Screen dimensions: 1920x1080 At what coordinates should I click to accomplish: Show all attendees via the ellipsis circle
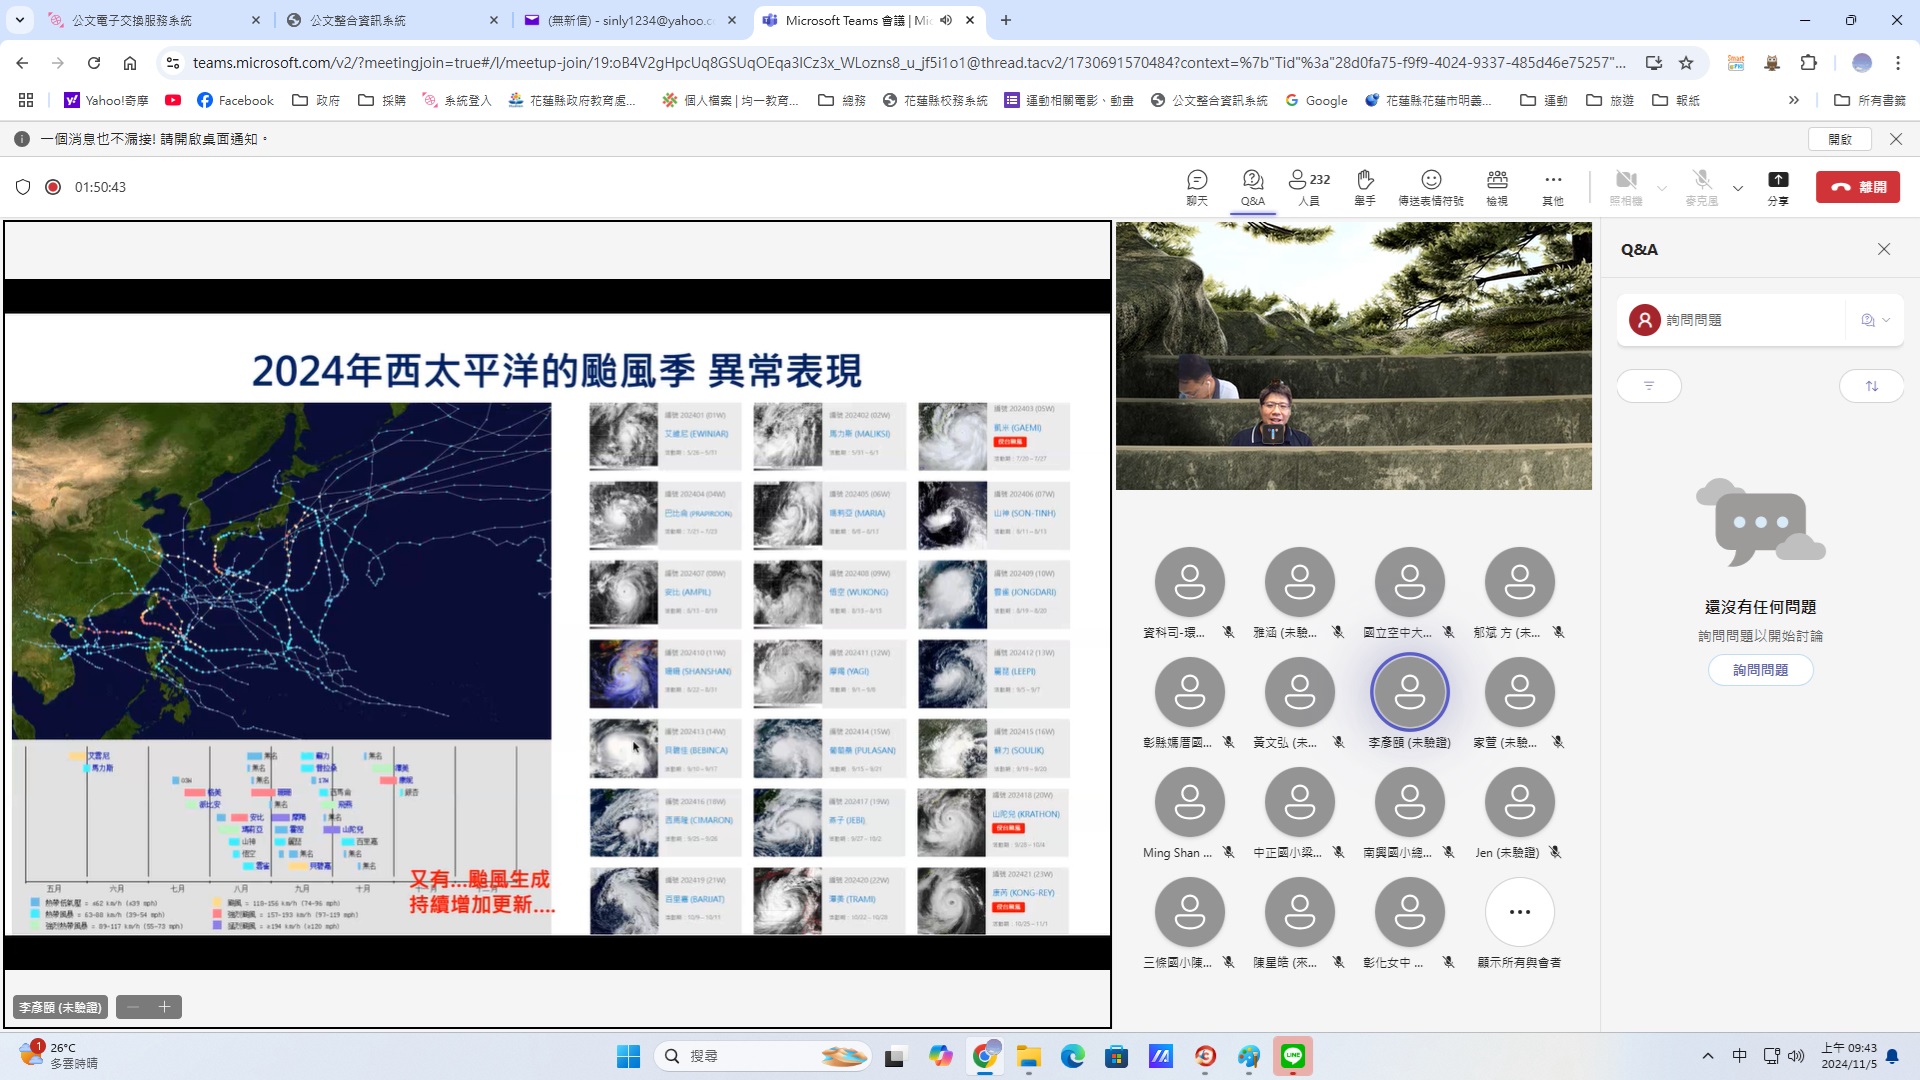click(x=1519, y=912)
